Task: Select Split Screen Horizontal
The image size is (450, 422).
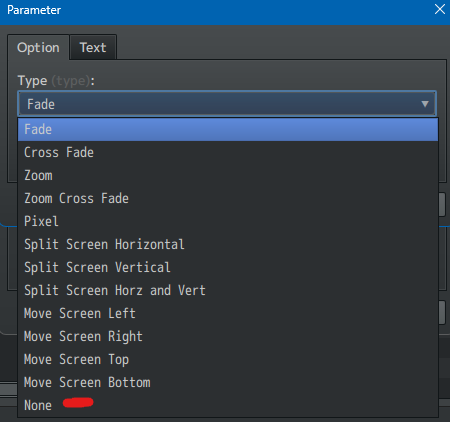Action: [228, 244]
